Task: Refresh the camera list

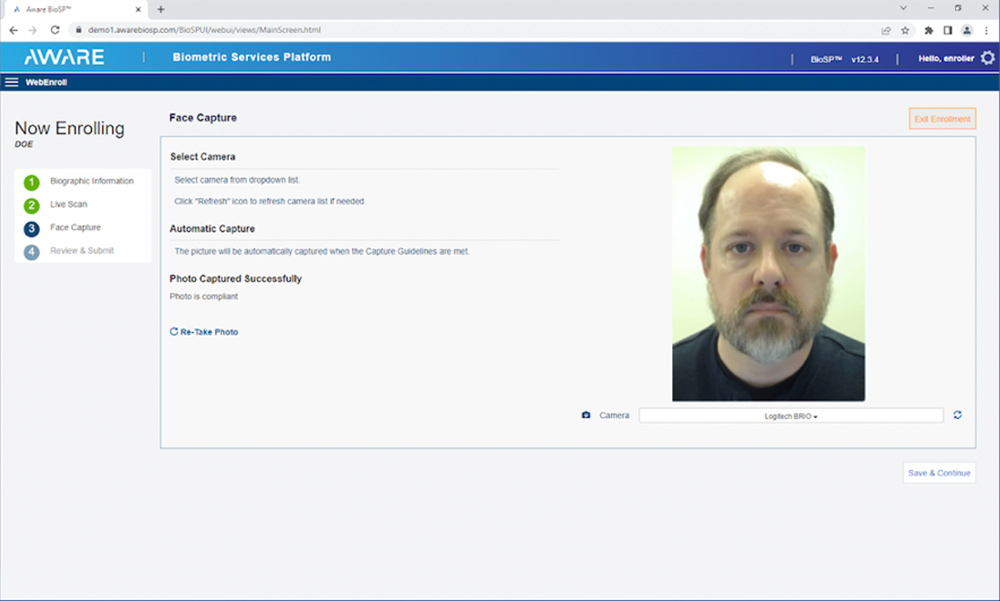Action: click(x=957, y=414)
